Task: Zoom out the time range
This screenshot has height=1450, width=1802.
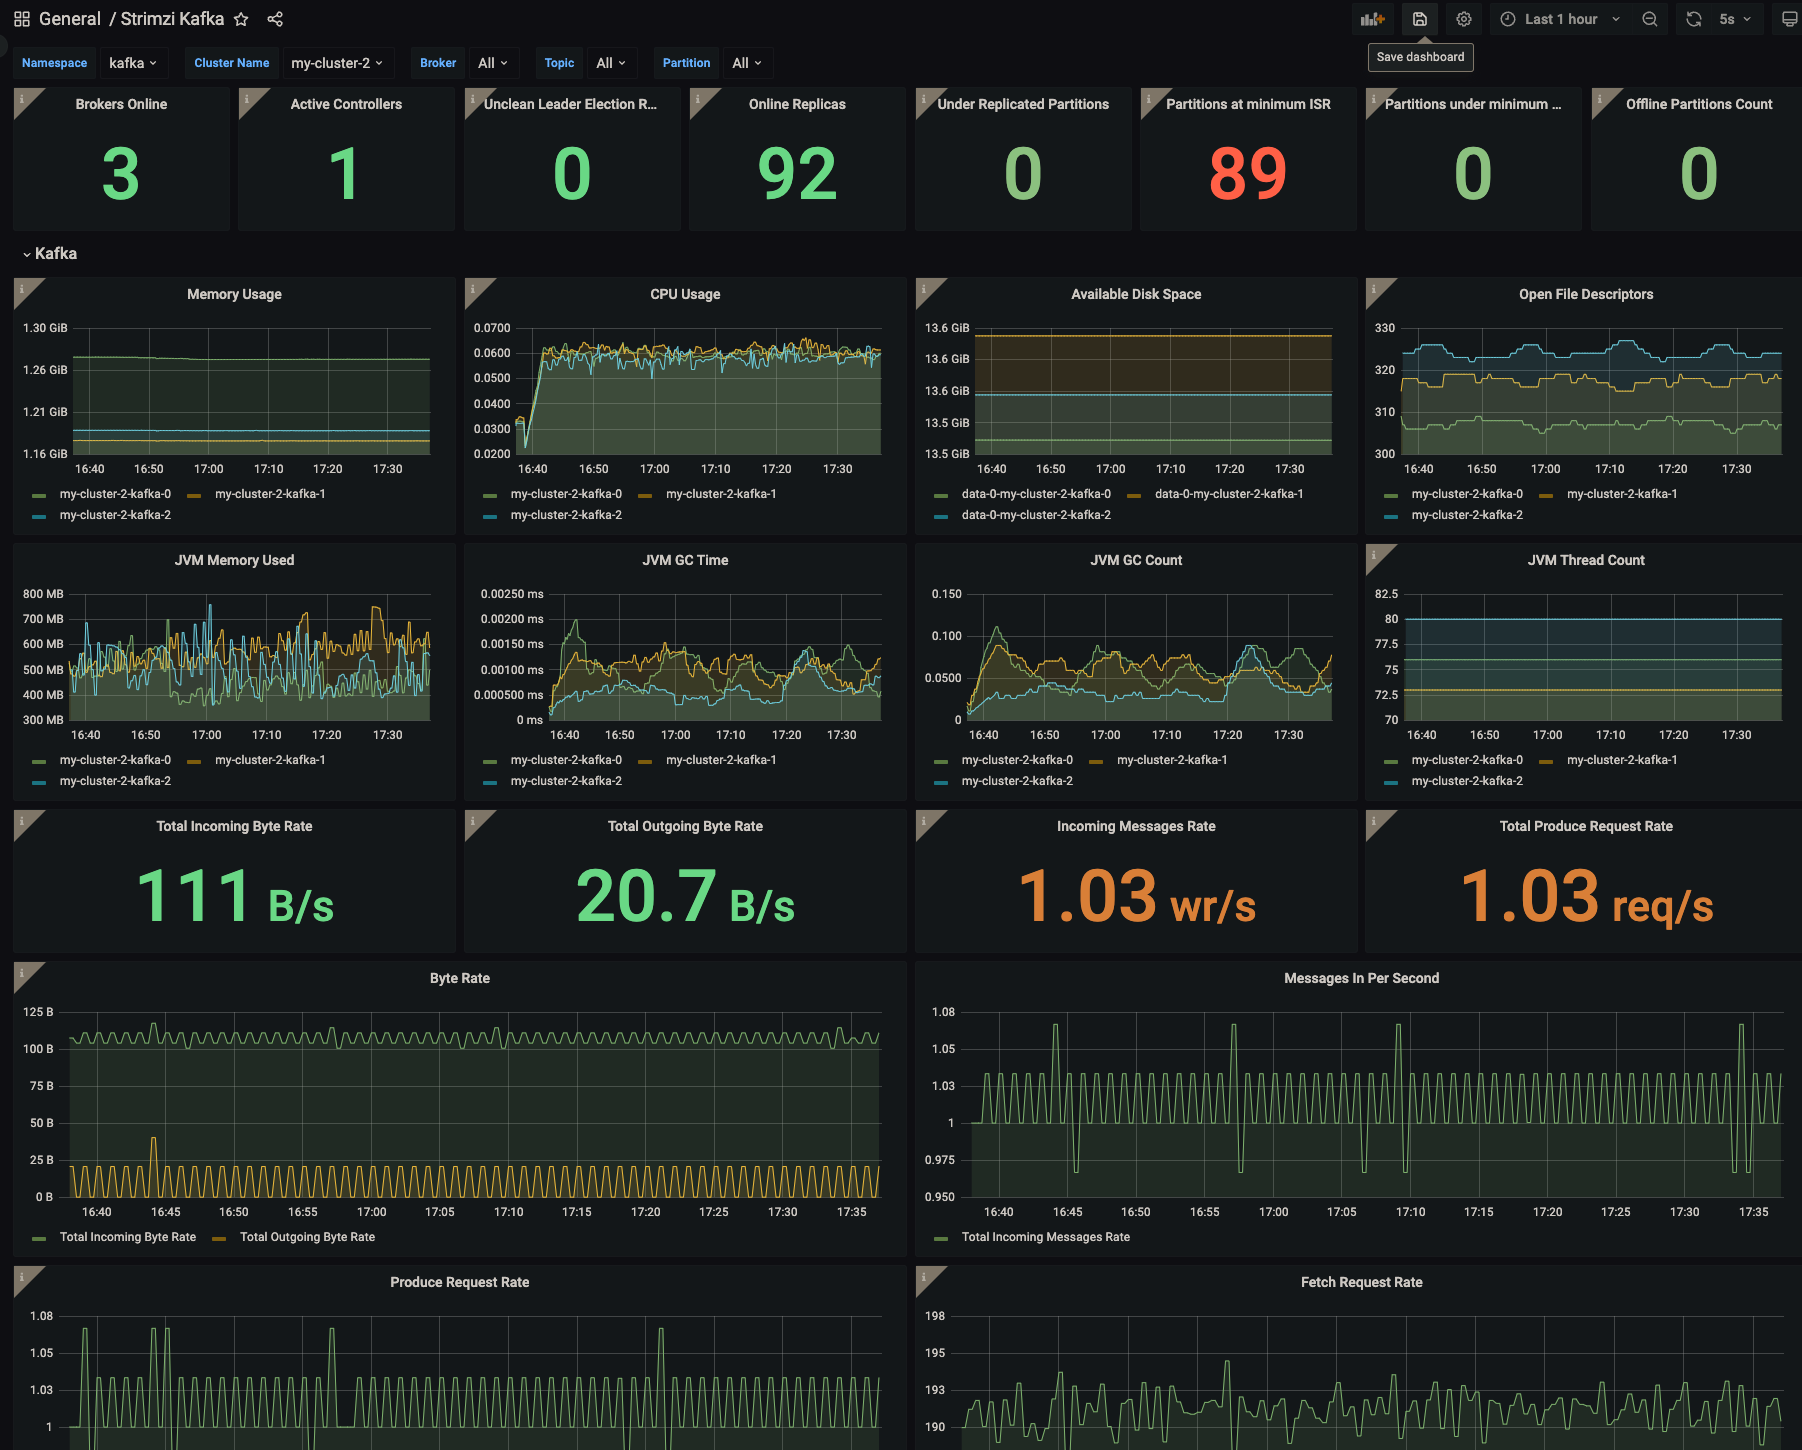Action: point(1650,19)
